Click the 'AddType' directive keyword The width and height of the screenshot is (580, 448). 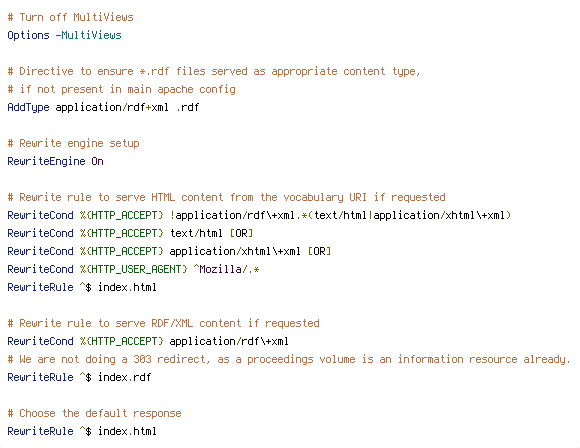[x=28, y=107]
